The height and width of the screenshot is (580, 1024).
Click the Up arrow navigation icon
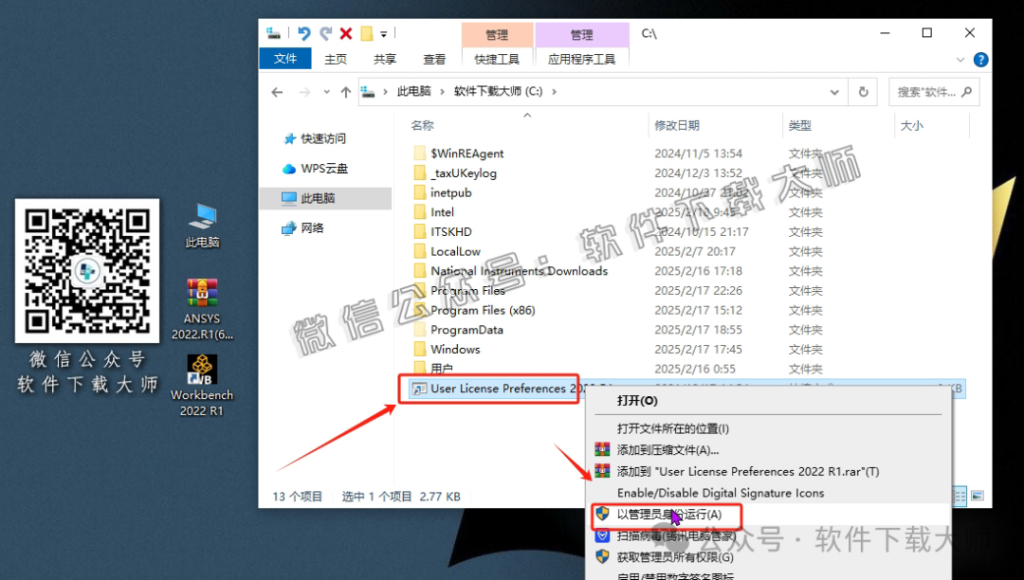pos(346,91)
